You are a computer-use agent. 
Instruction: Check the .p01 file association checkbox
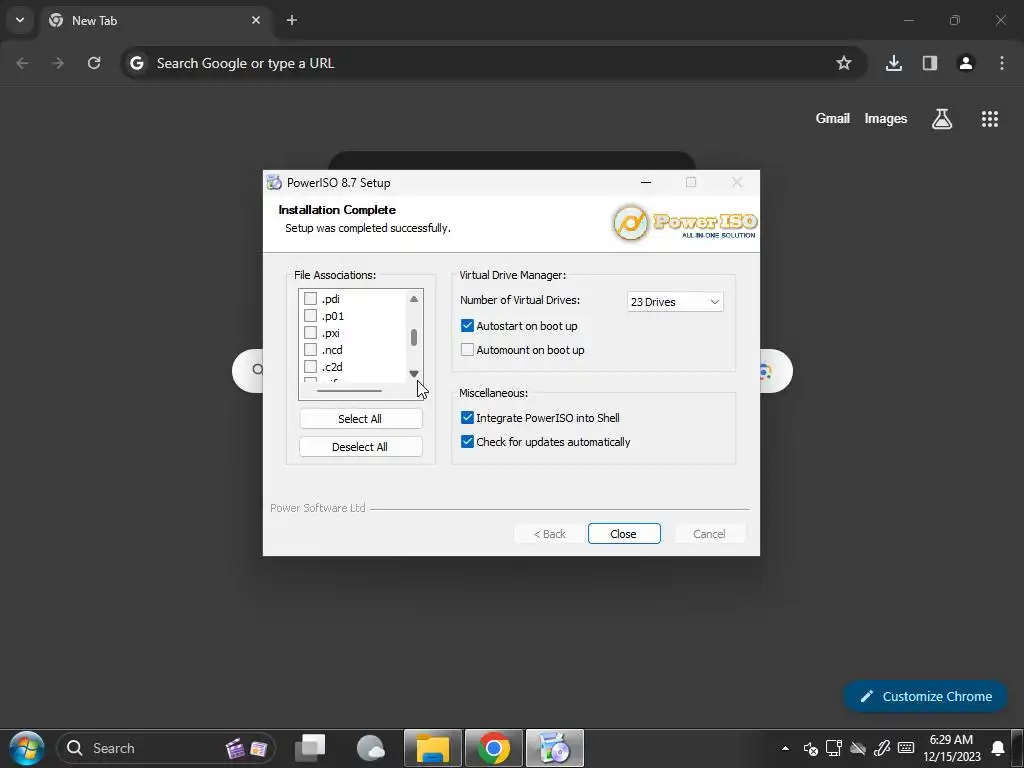coord(311,315)
